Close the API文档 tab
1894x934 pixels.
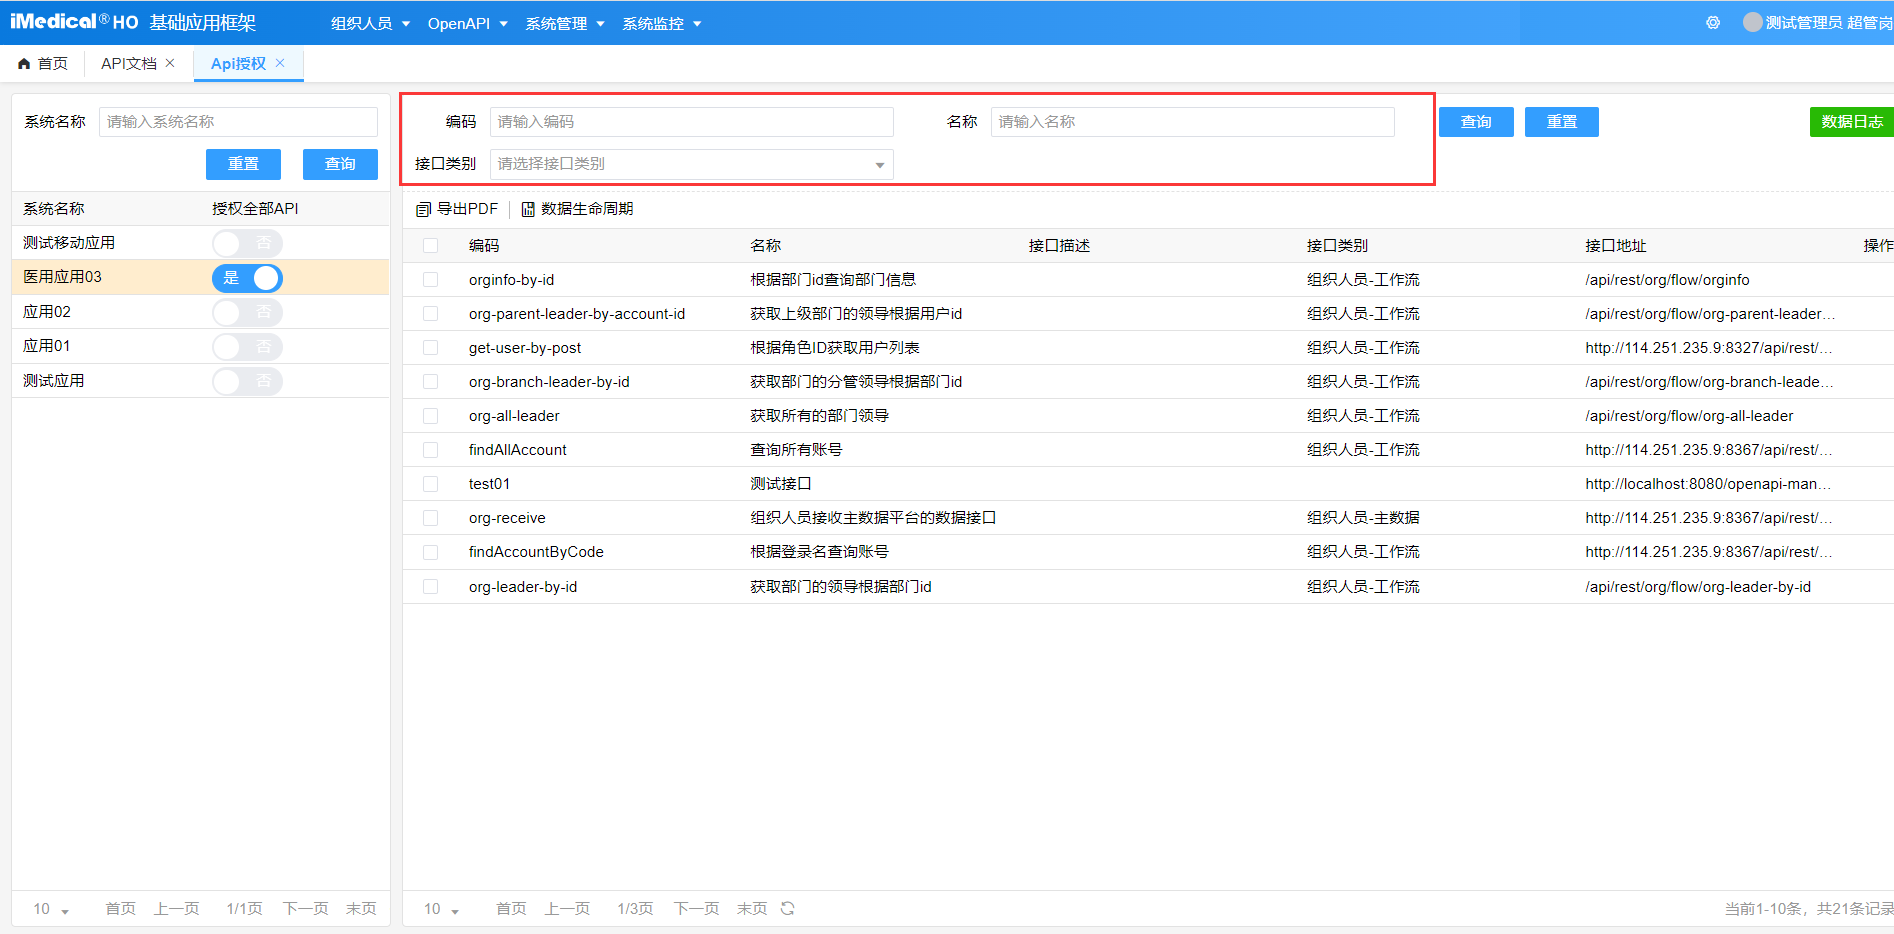click(x=170, y=62)
